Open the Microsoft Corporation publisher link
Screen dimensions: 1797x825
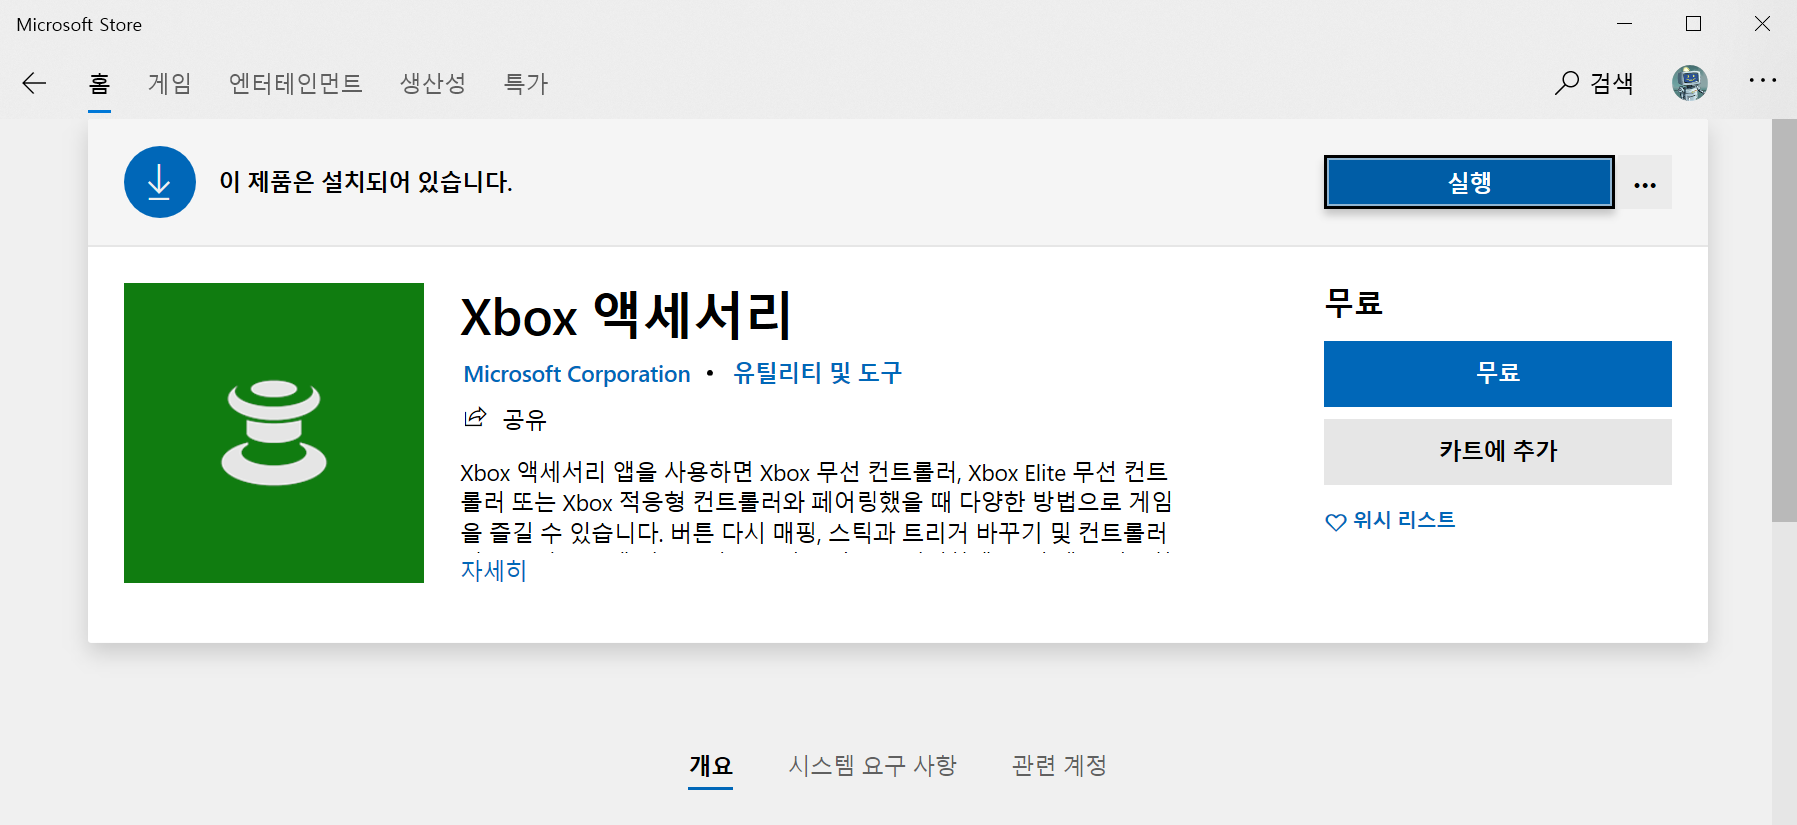click(x=577, y=374)
